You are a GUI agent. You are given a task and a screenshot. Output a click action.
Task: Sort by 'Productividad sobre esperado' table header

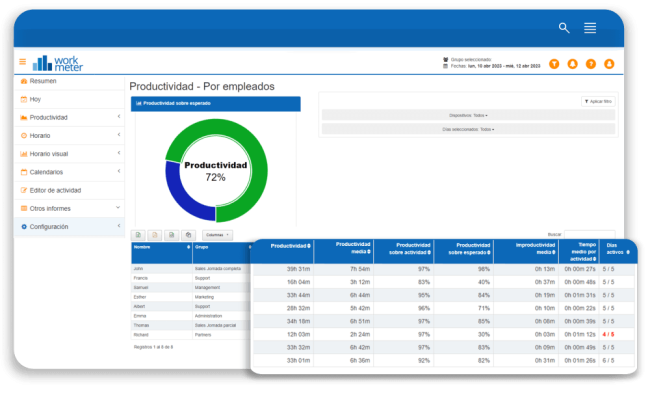click(x=464, y=251)
